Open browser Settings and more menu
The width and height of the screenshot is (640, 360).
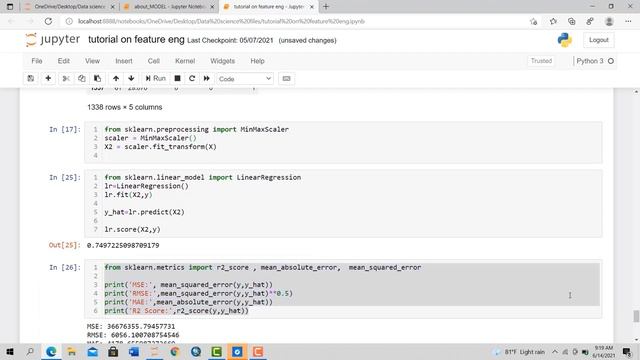click(628, 21)
